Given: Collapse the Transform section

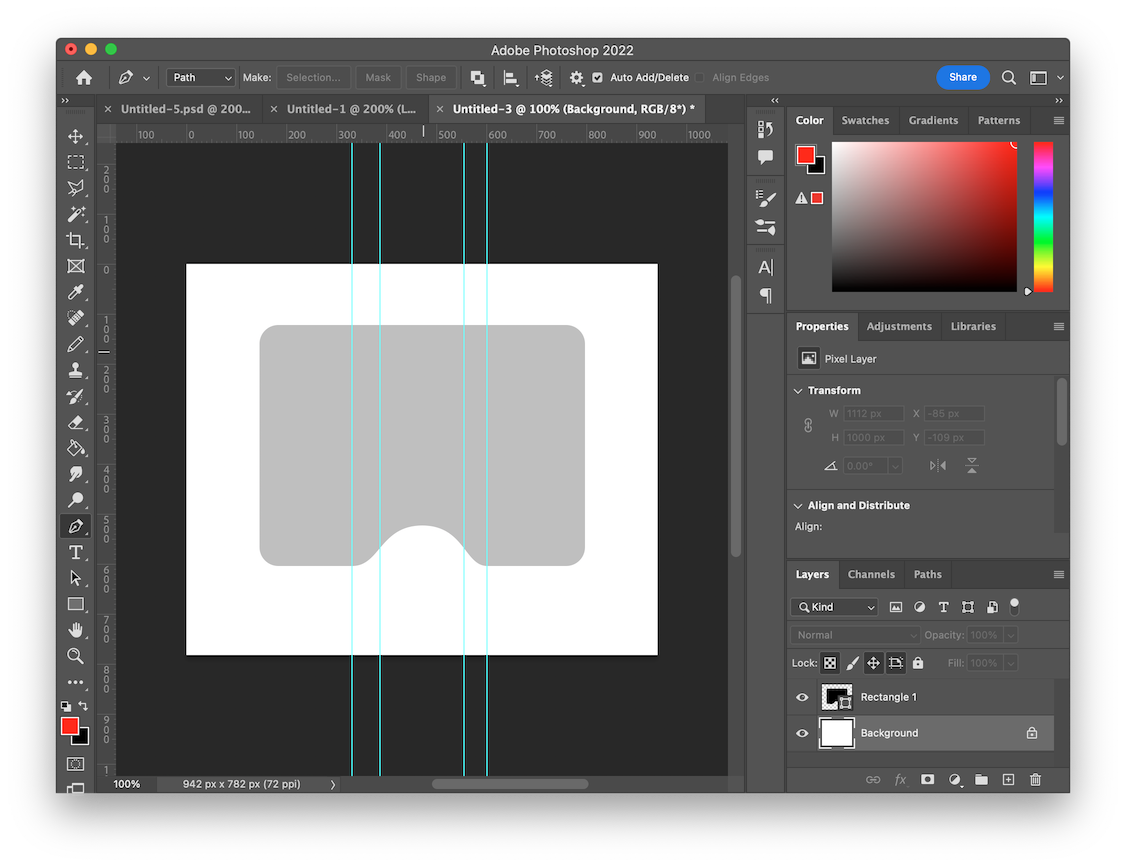Looking at the screenshot, I should coord(798,391).
